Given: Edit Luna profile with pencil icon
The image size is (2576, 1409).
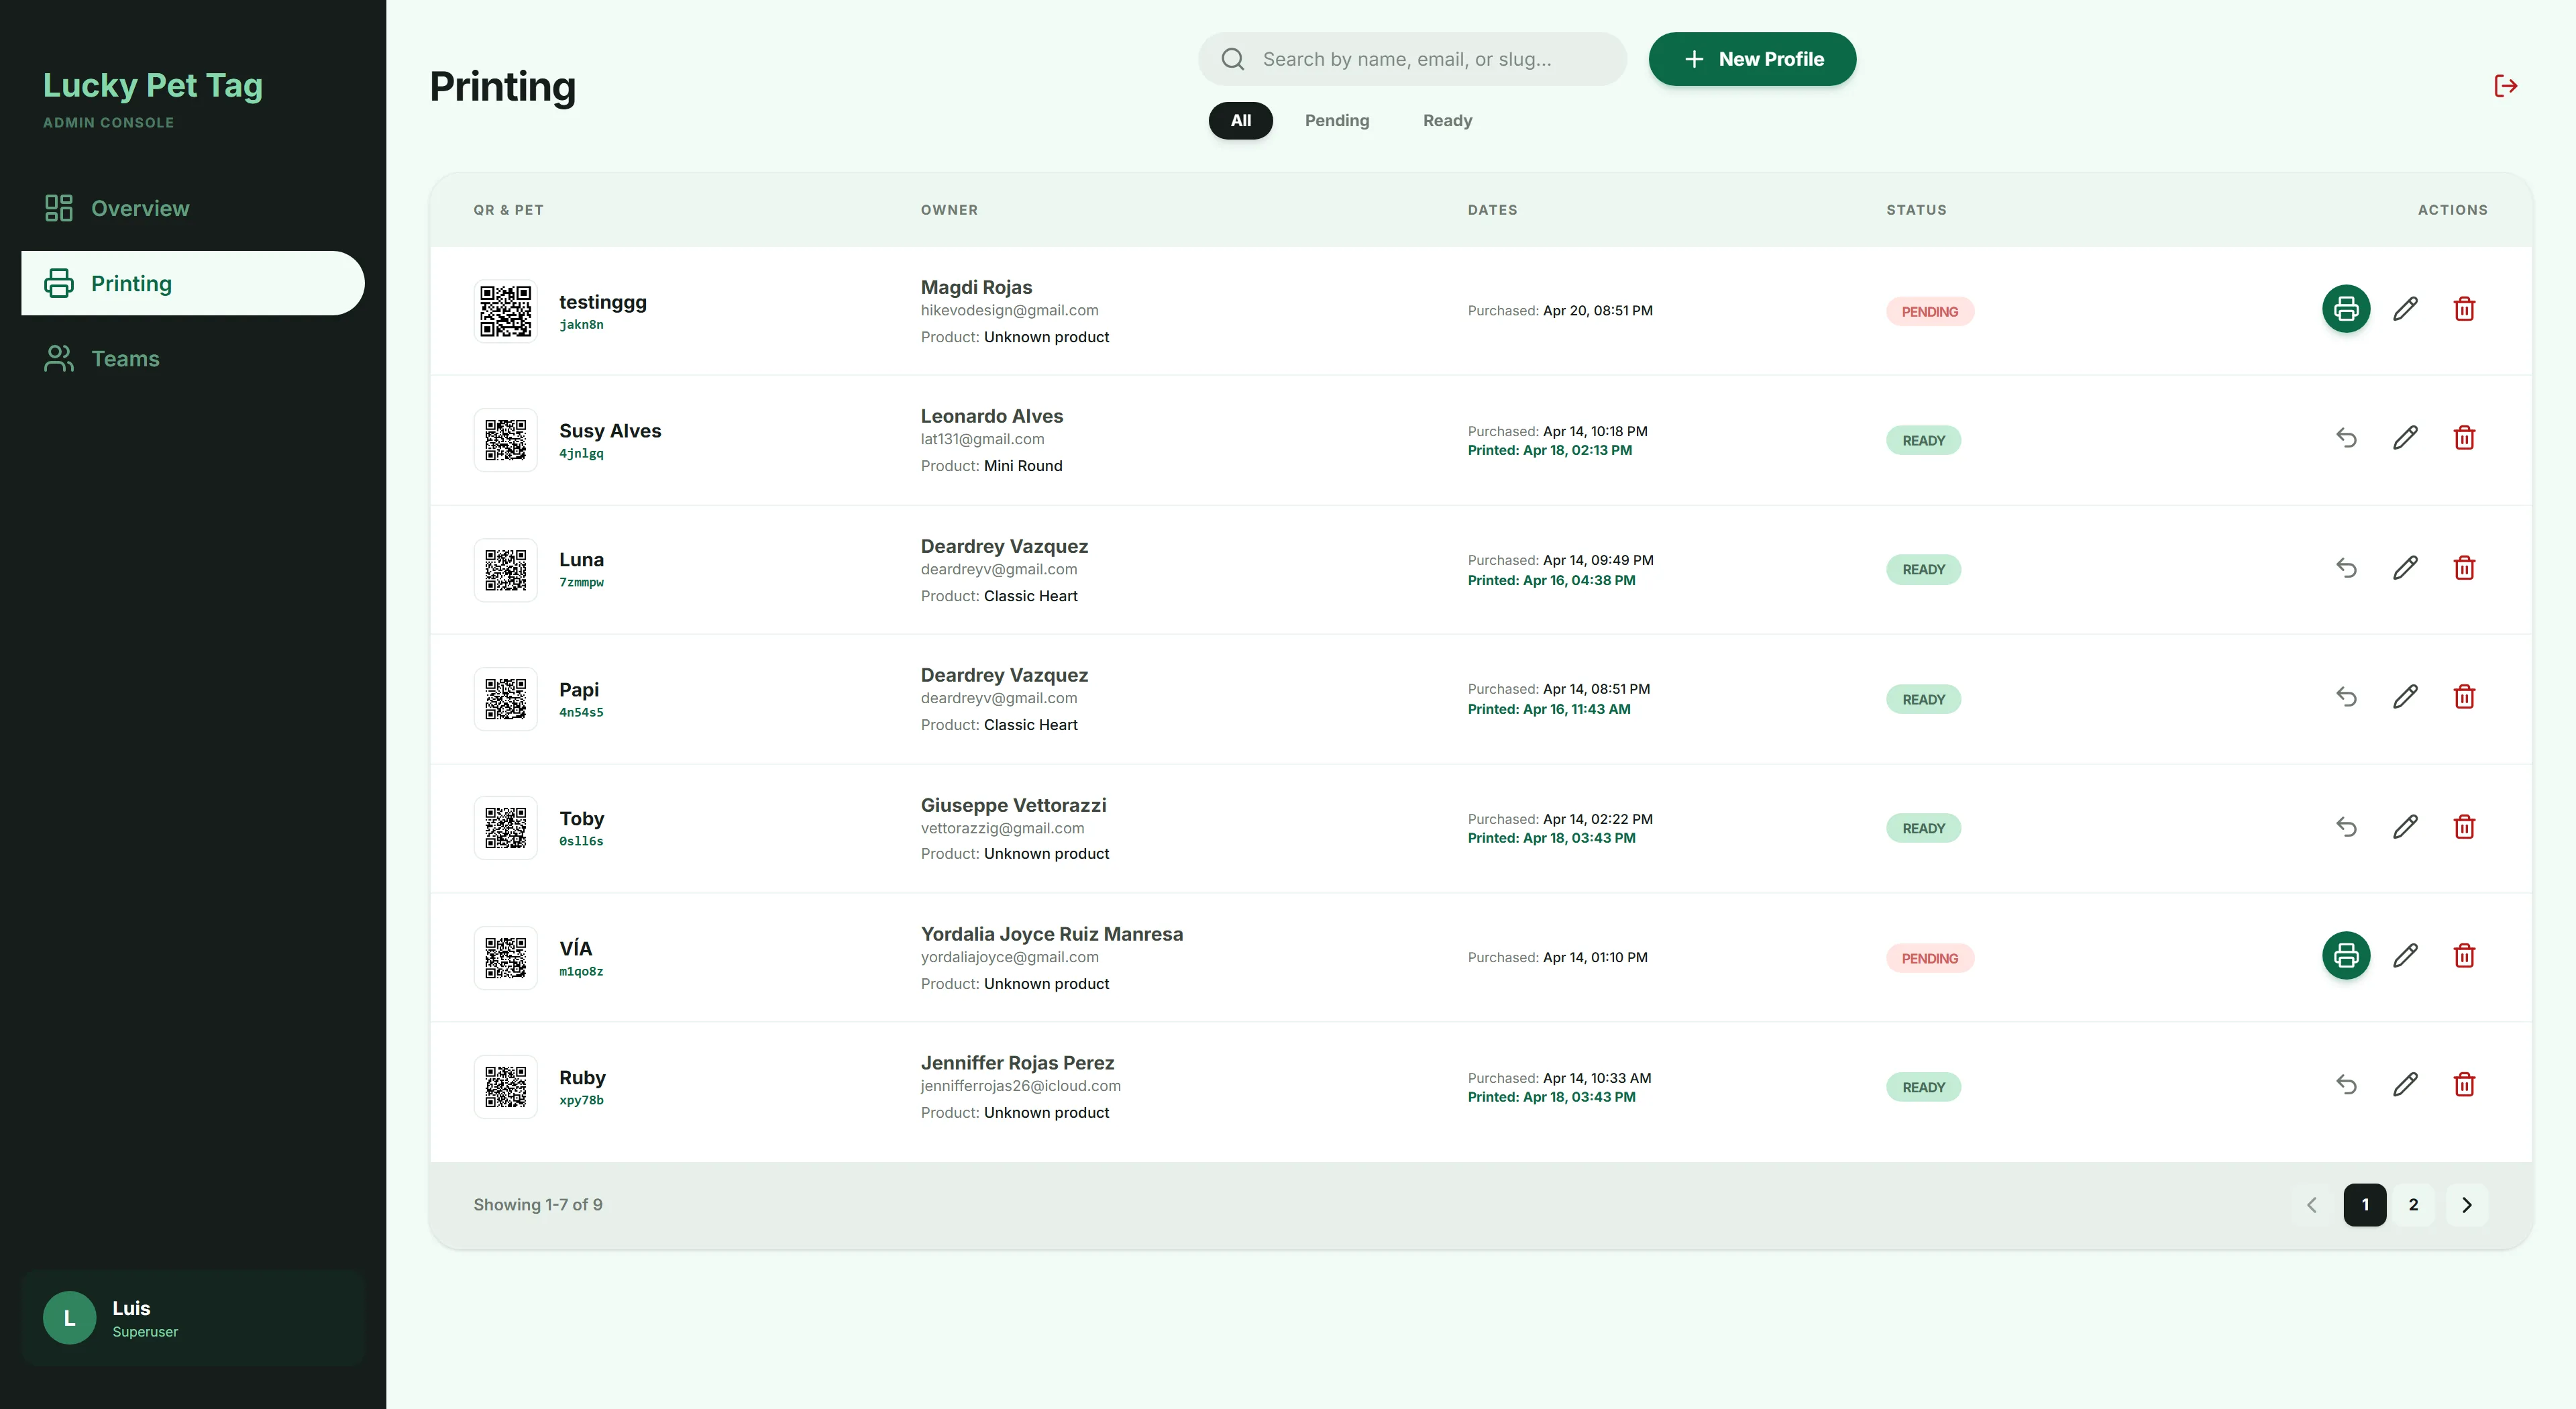Looking at the screenshot, I should [2405, 568].
